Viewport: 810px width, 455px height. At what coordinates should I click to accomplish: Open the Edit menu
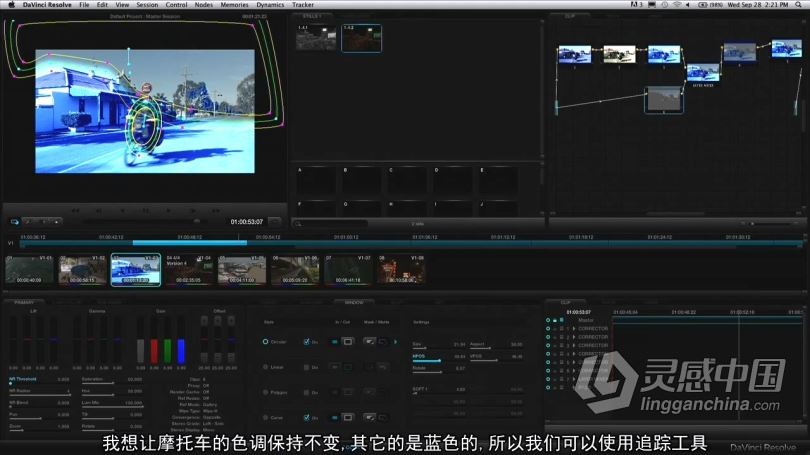102,5
